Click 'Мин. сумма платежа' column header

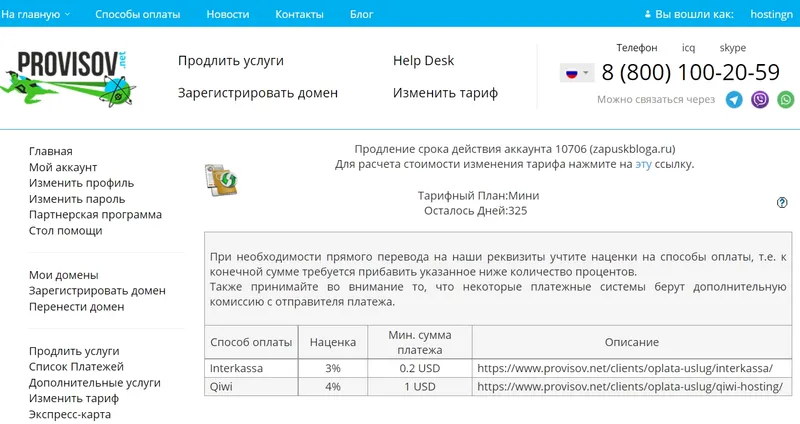point(420,342)
